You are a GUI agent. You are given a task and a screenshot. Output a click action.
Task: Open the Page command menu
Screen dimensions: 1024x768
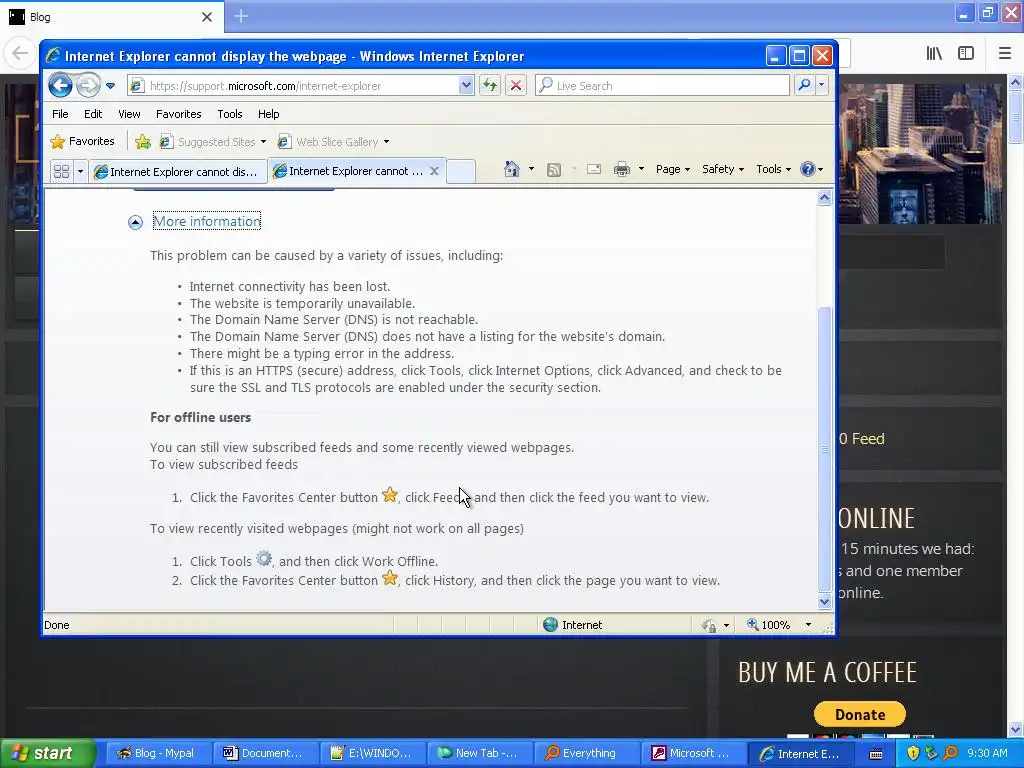tap(673, 169)
